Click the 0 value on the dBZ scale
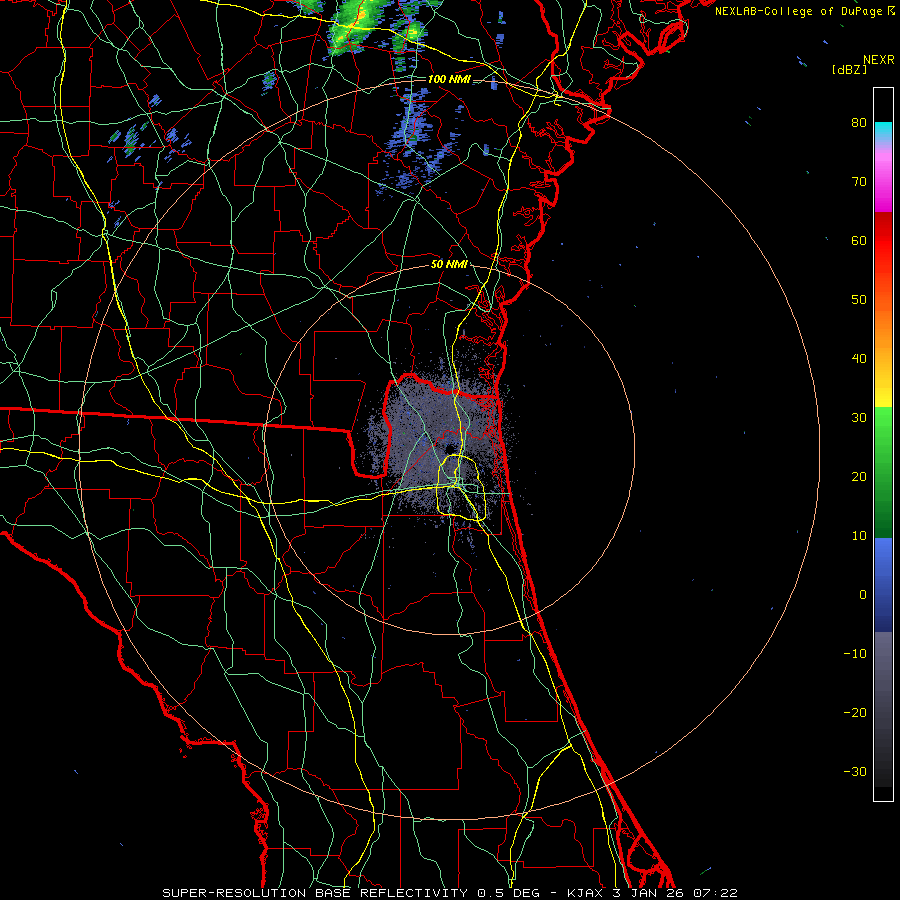The width and height of the screenshot is (900, 900). [863, 595]
